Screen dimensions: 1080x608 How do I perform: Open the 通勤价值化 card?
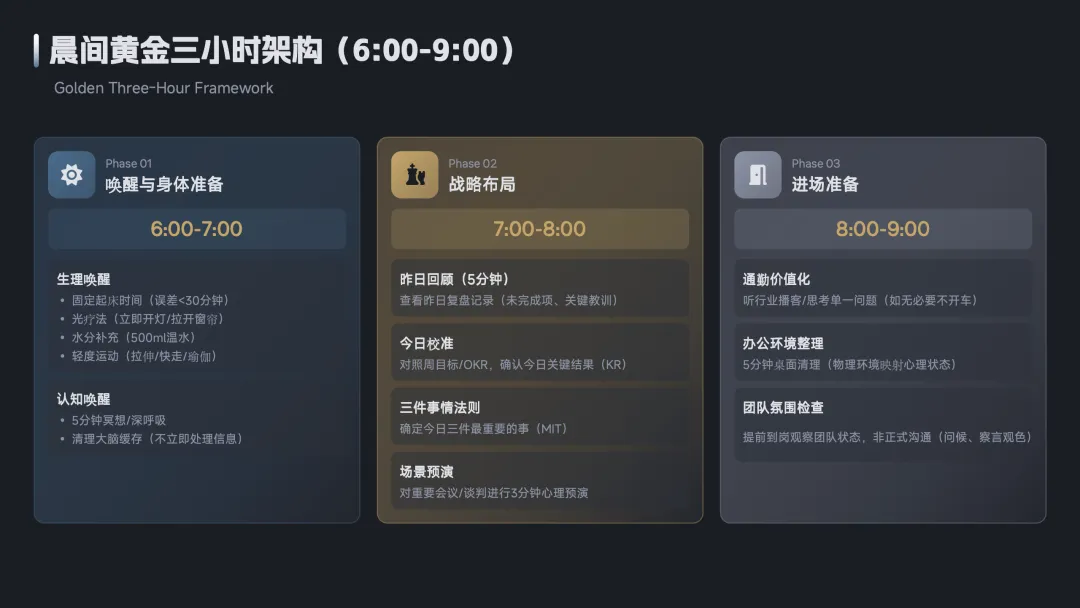tap(883, 289)
